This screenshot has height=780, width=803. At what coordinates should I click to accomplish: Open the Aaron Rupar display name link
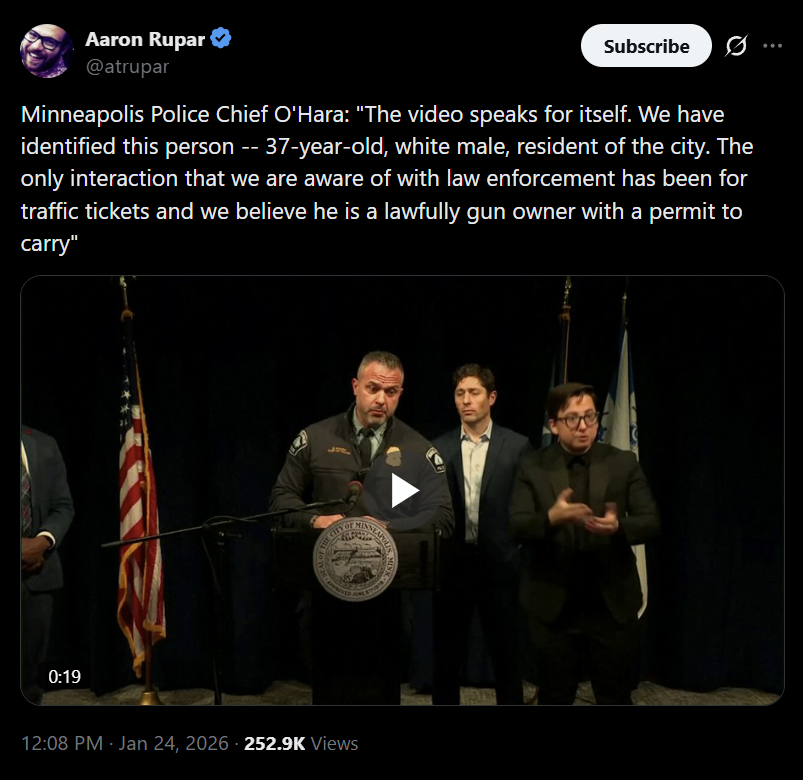pos(145,40)
